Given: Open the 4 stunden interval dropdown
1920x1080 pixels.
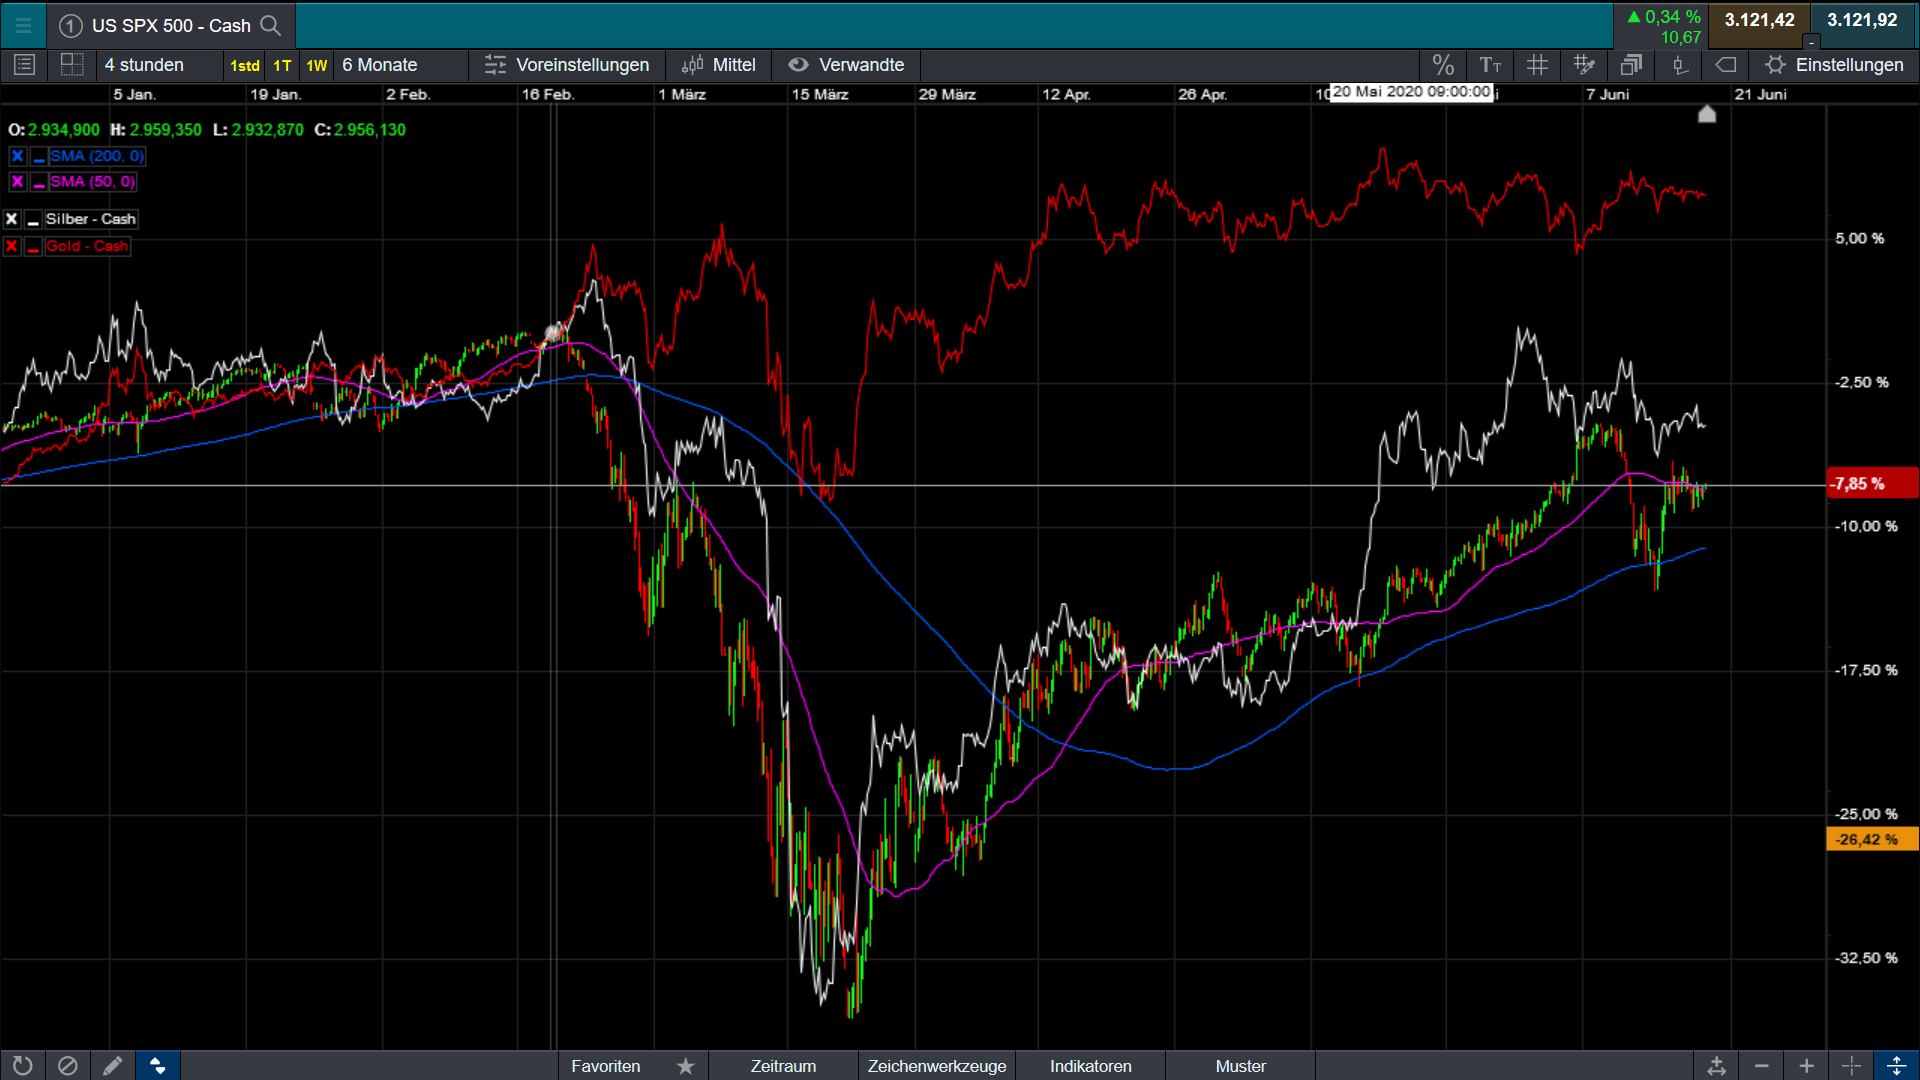Looking at the screenshot, I should tap(145, 65).
